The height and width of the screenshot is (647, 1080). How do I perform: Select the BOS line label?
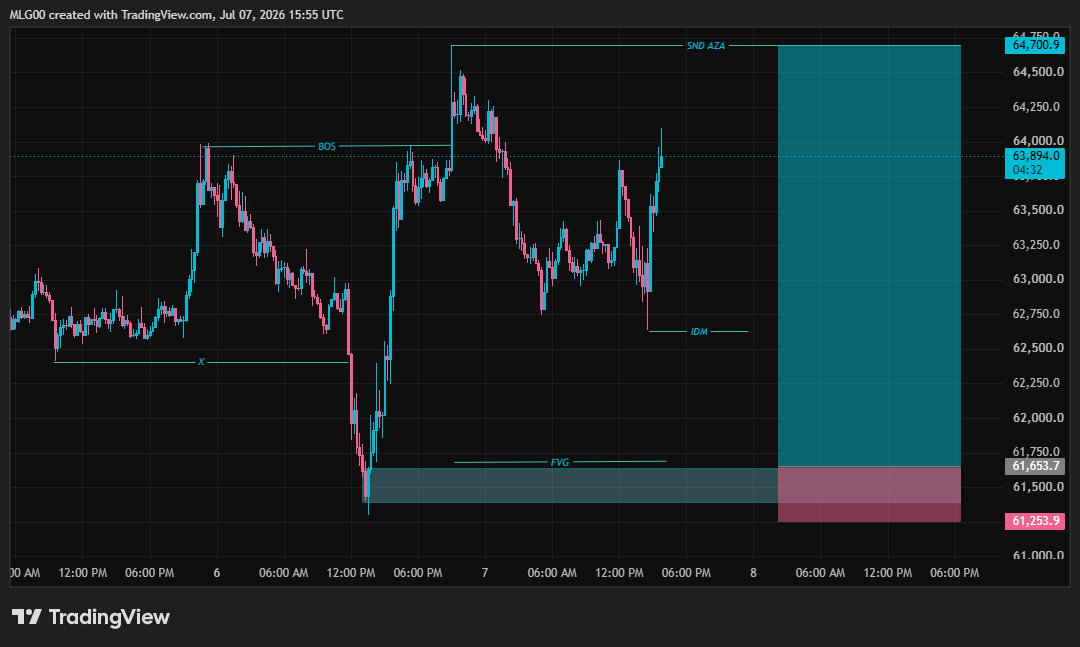click(326, 146)
